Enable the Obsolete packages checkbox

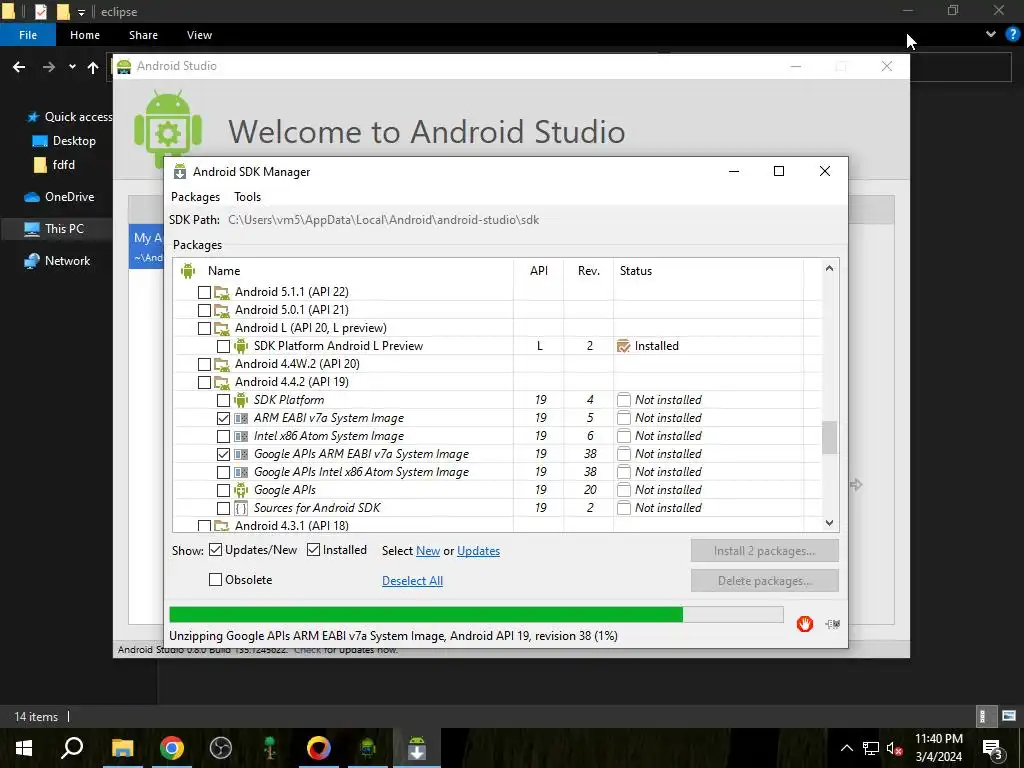click(216, 579)
